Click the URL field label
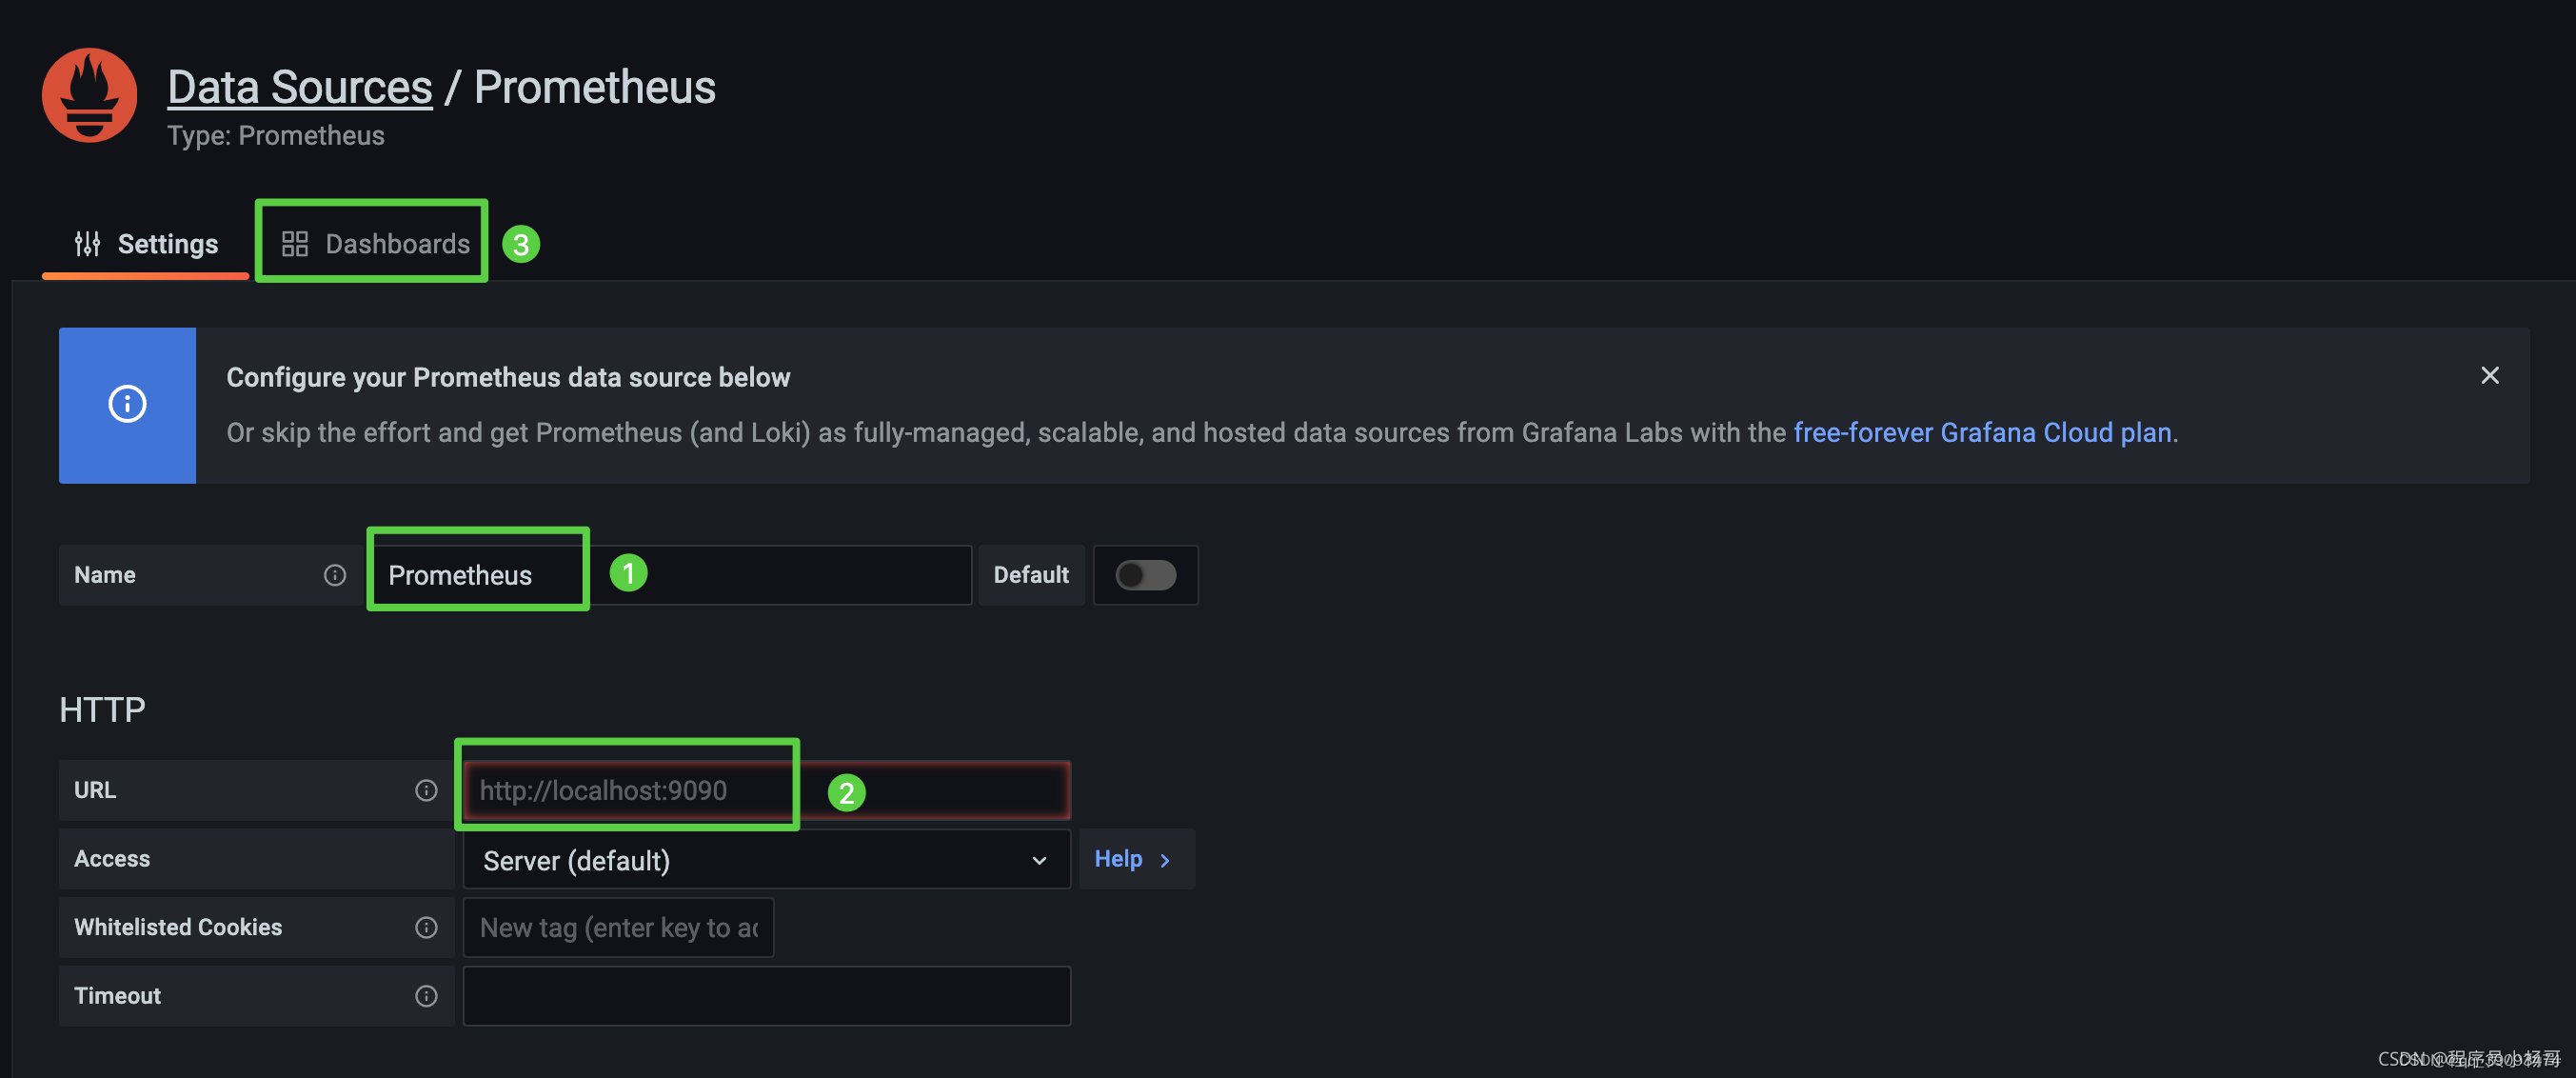The height and width of the screenshot is (1078, 2576). click(95, 790)
